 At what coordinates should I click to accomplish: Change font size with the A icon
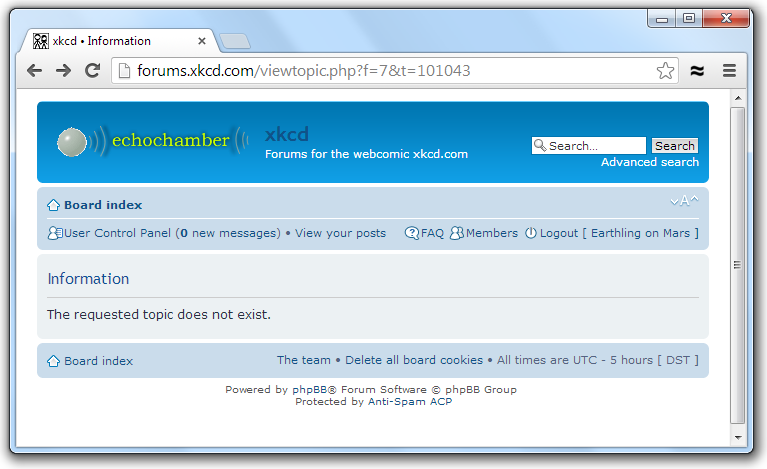[x=684, y=201]
